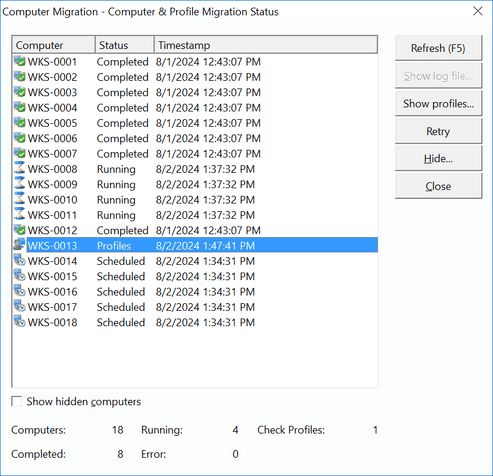Select the WKS-0005 computer name
The image size is (493, 476).
click(x=52, y=123)
